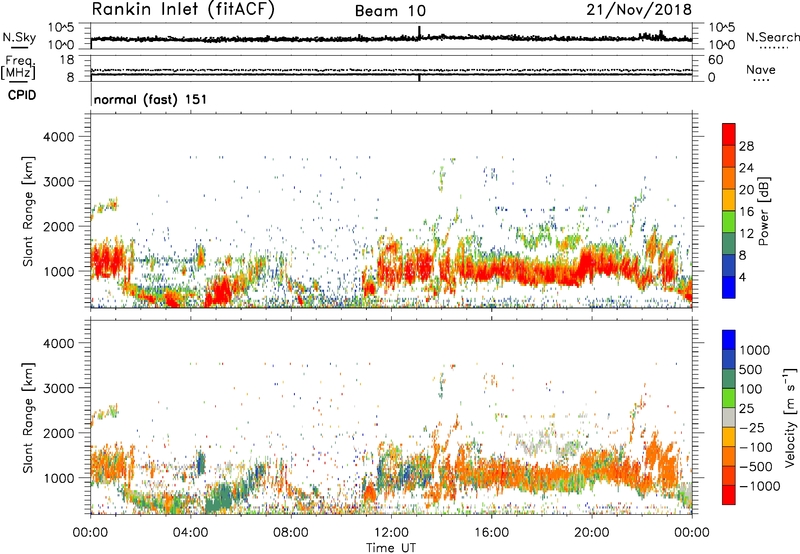Click the power colorbar tick label '16'

click(x=746, y=211)
